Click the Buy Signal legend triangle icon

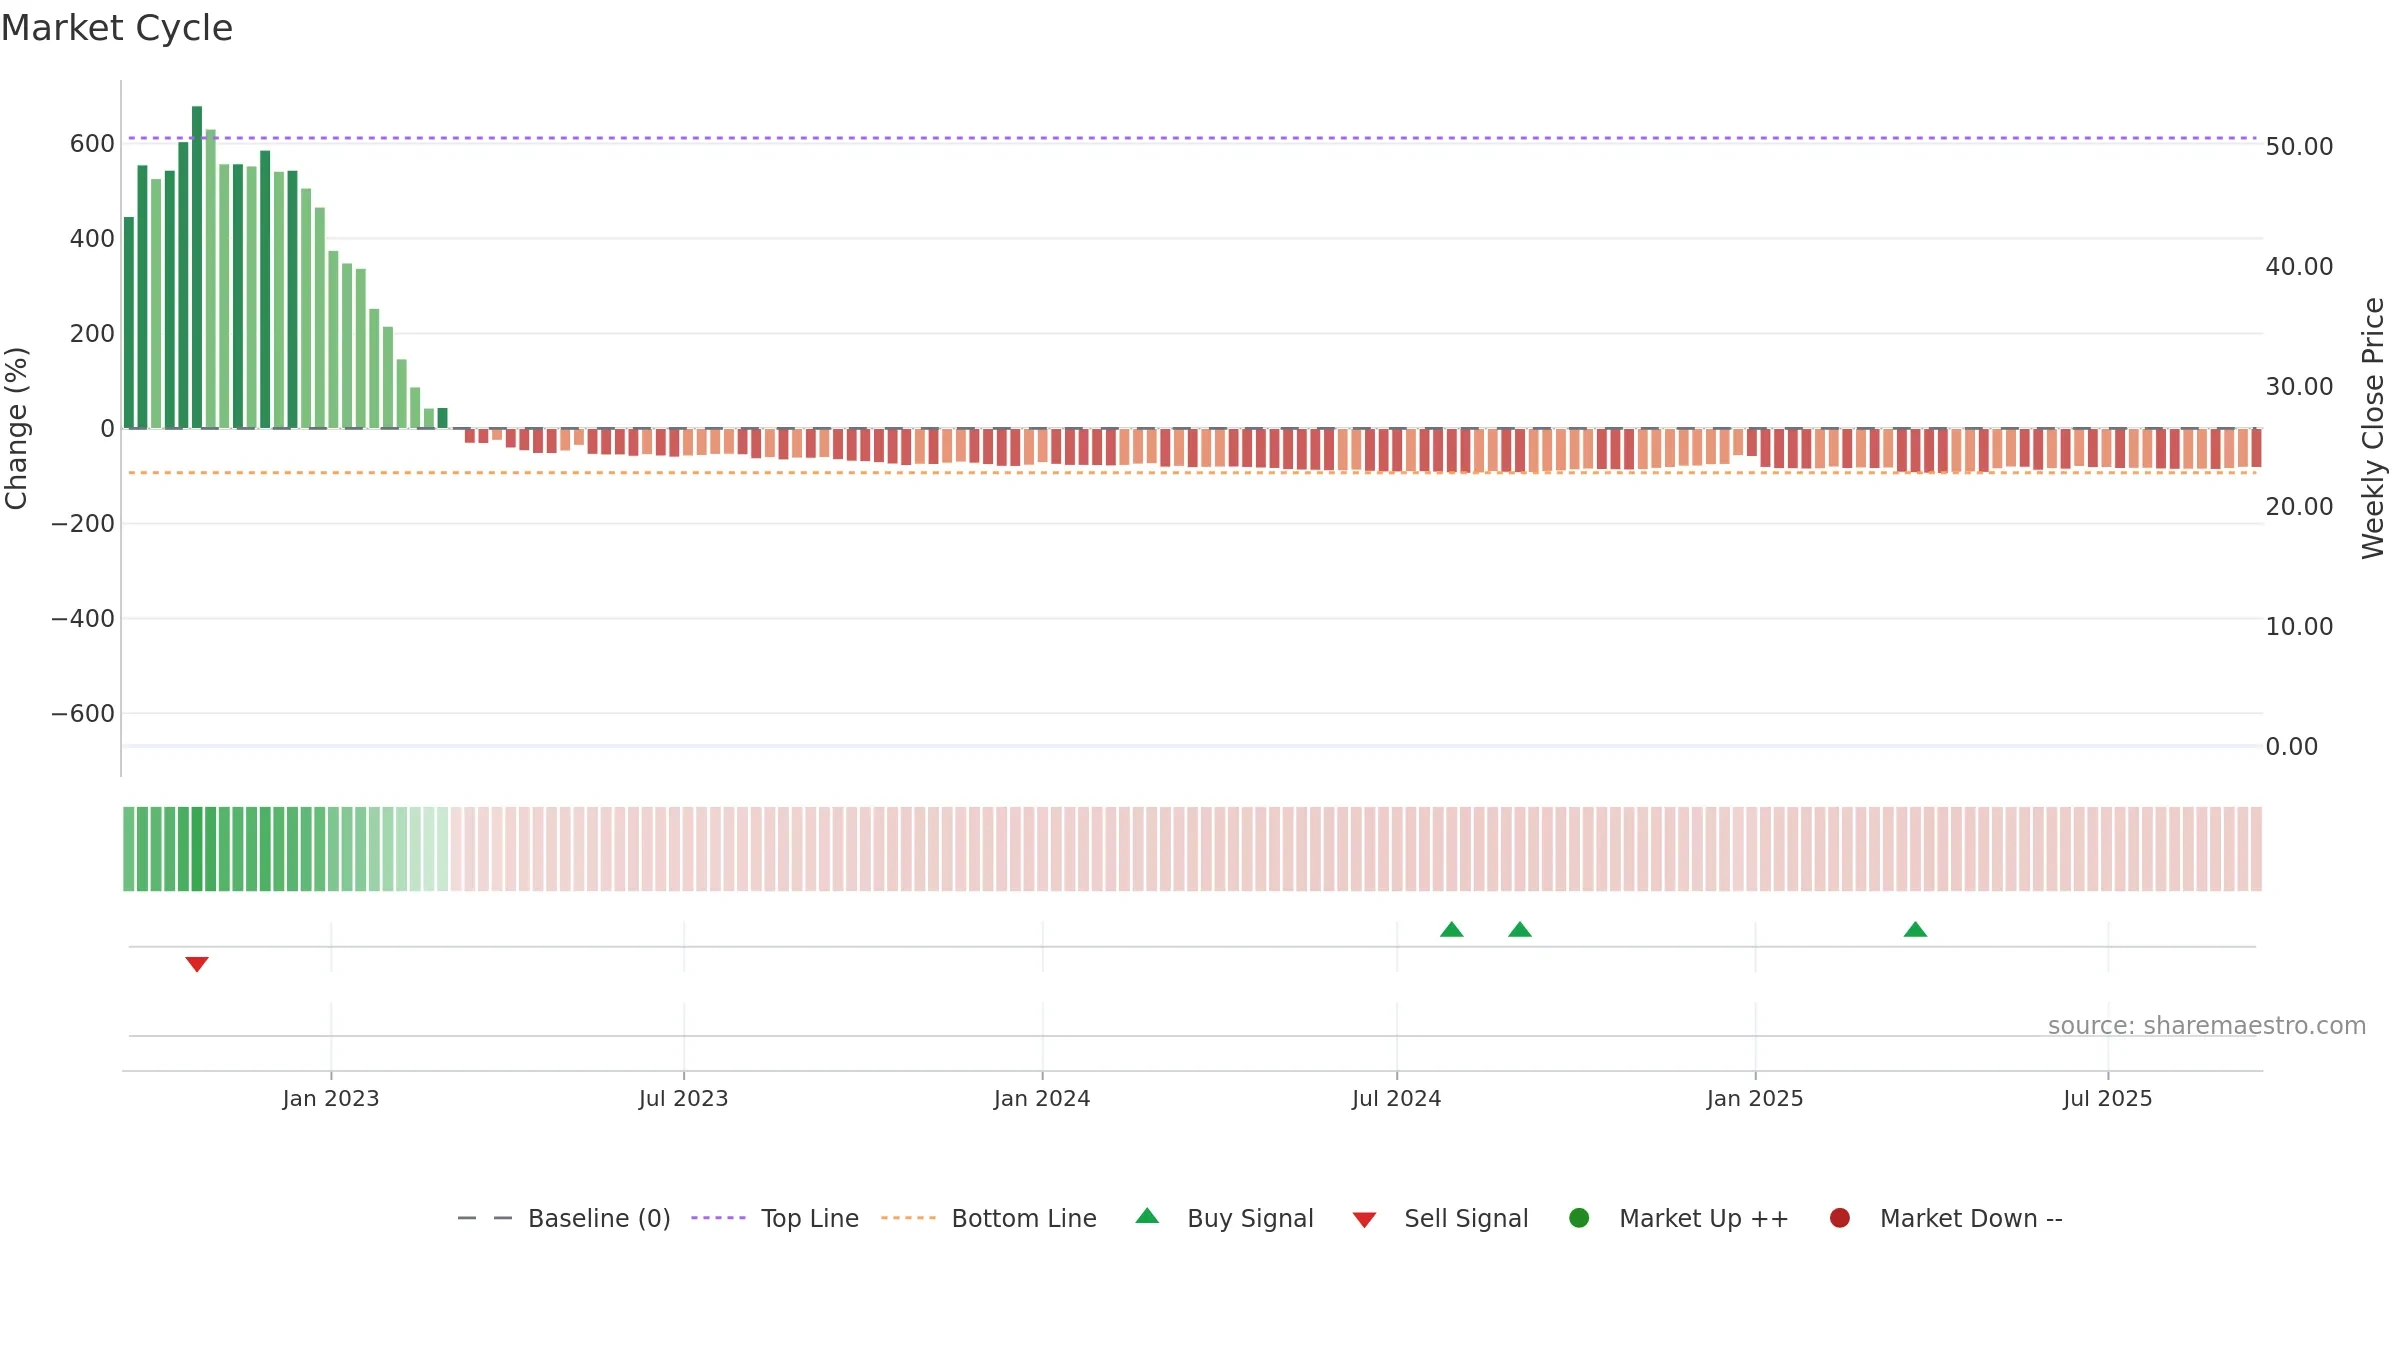(1147, 1216)
